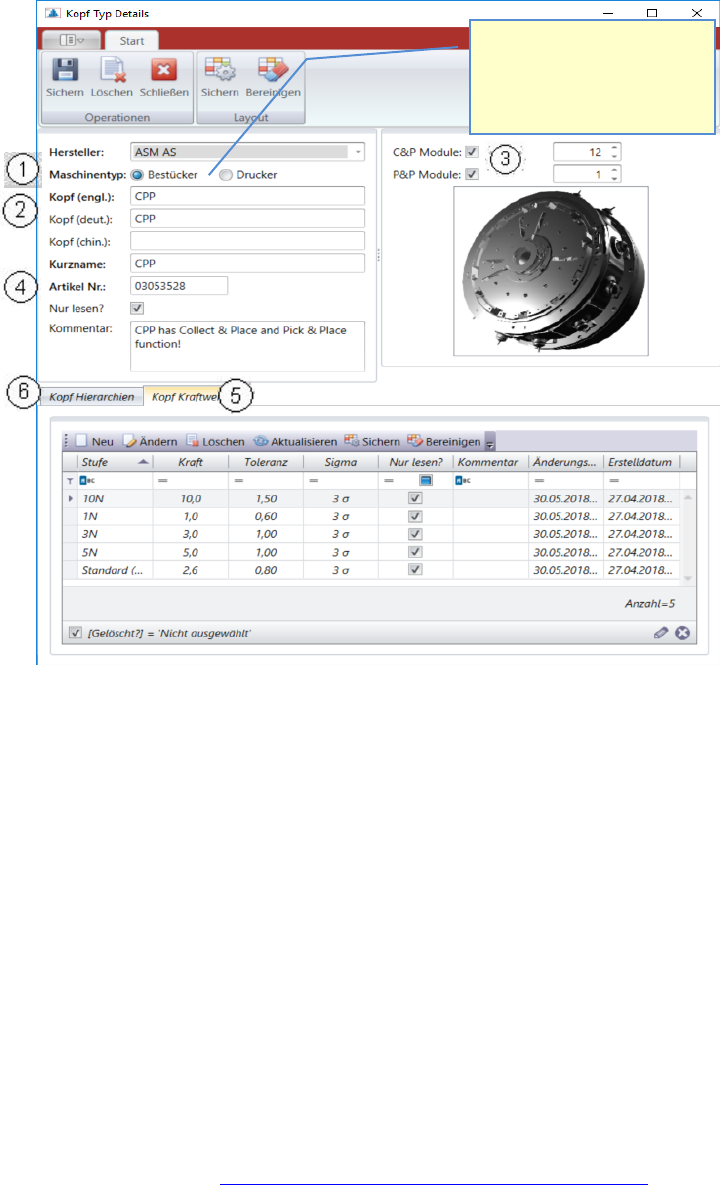Decrease the C&P Module count stepper
The image size is (720, 1185).
click(x=614, y=156)
